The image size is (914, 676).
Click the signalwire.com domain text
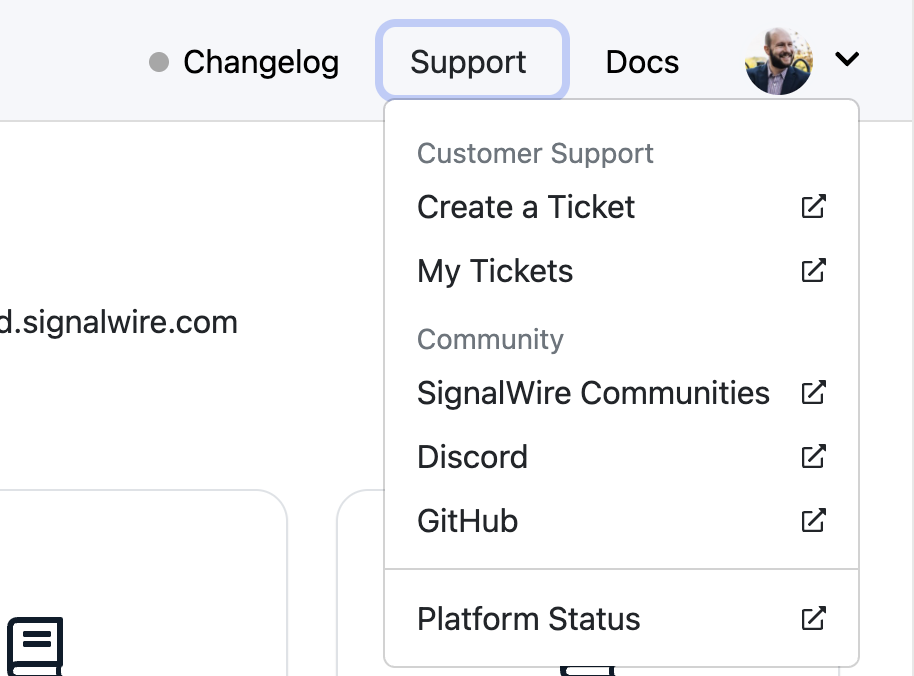(119, 322)
